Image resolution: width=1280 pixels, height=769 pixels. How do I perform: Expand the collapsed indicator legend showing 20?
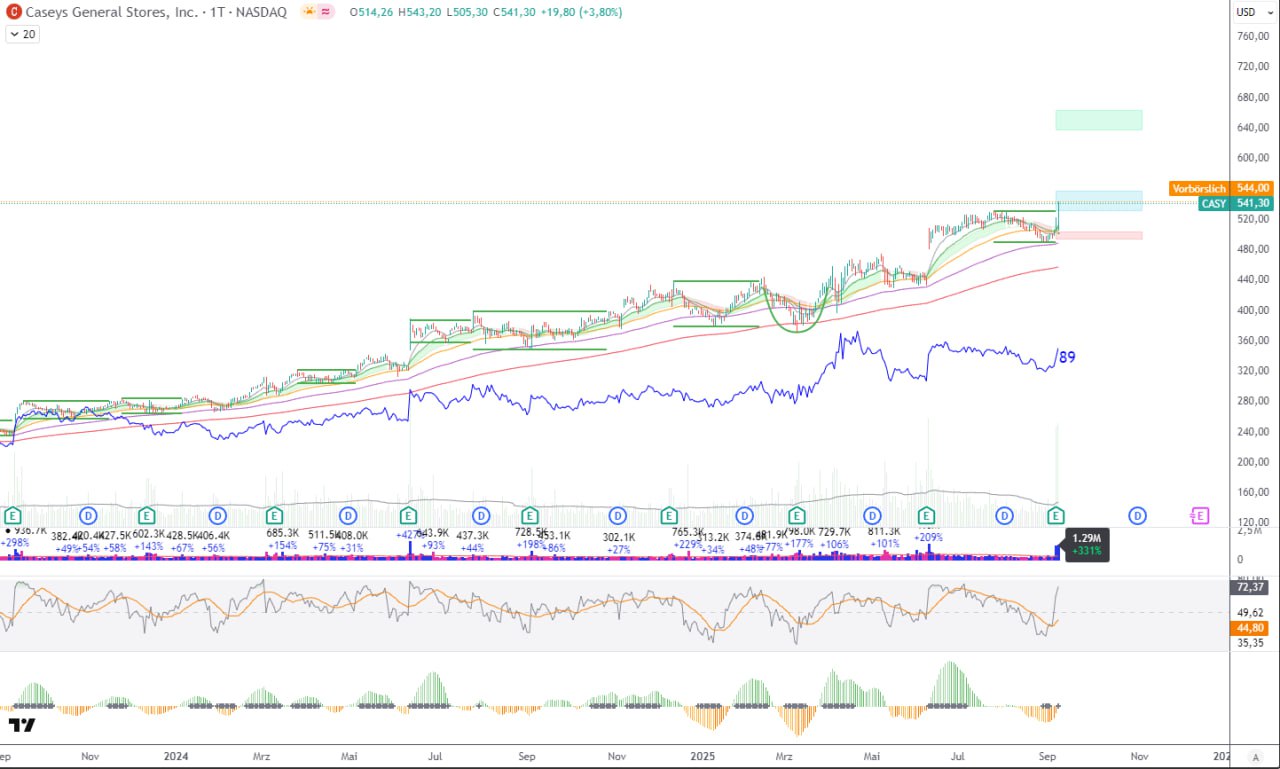(x=22, y=34)
